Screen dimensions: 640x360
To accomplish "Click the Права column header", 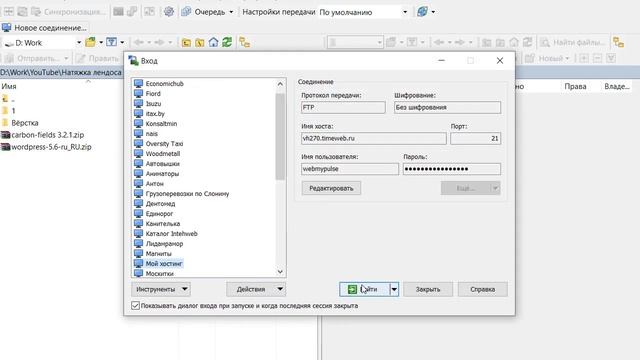I will pyautogui.click(x=575, y=86).
